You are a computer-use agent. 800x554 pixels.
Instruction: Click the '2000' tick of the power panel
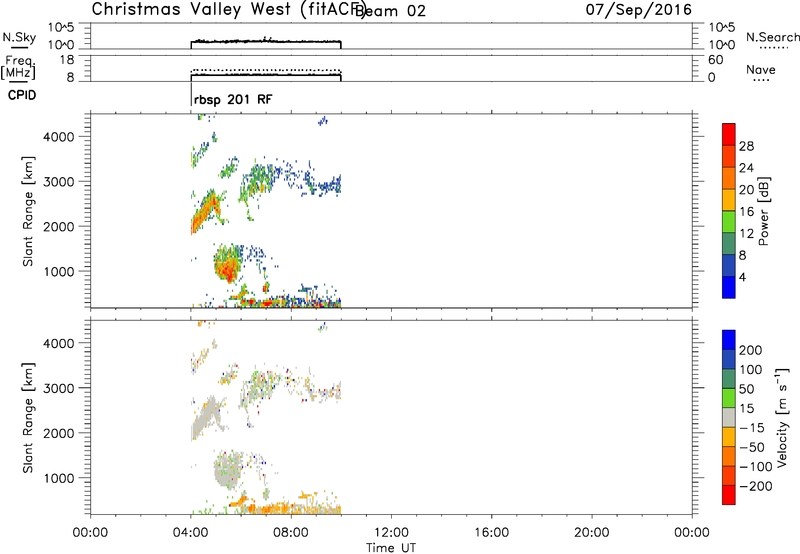[x=59, y=226]
